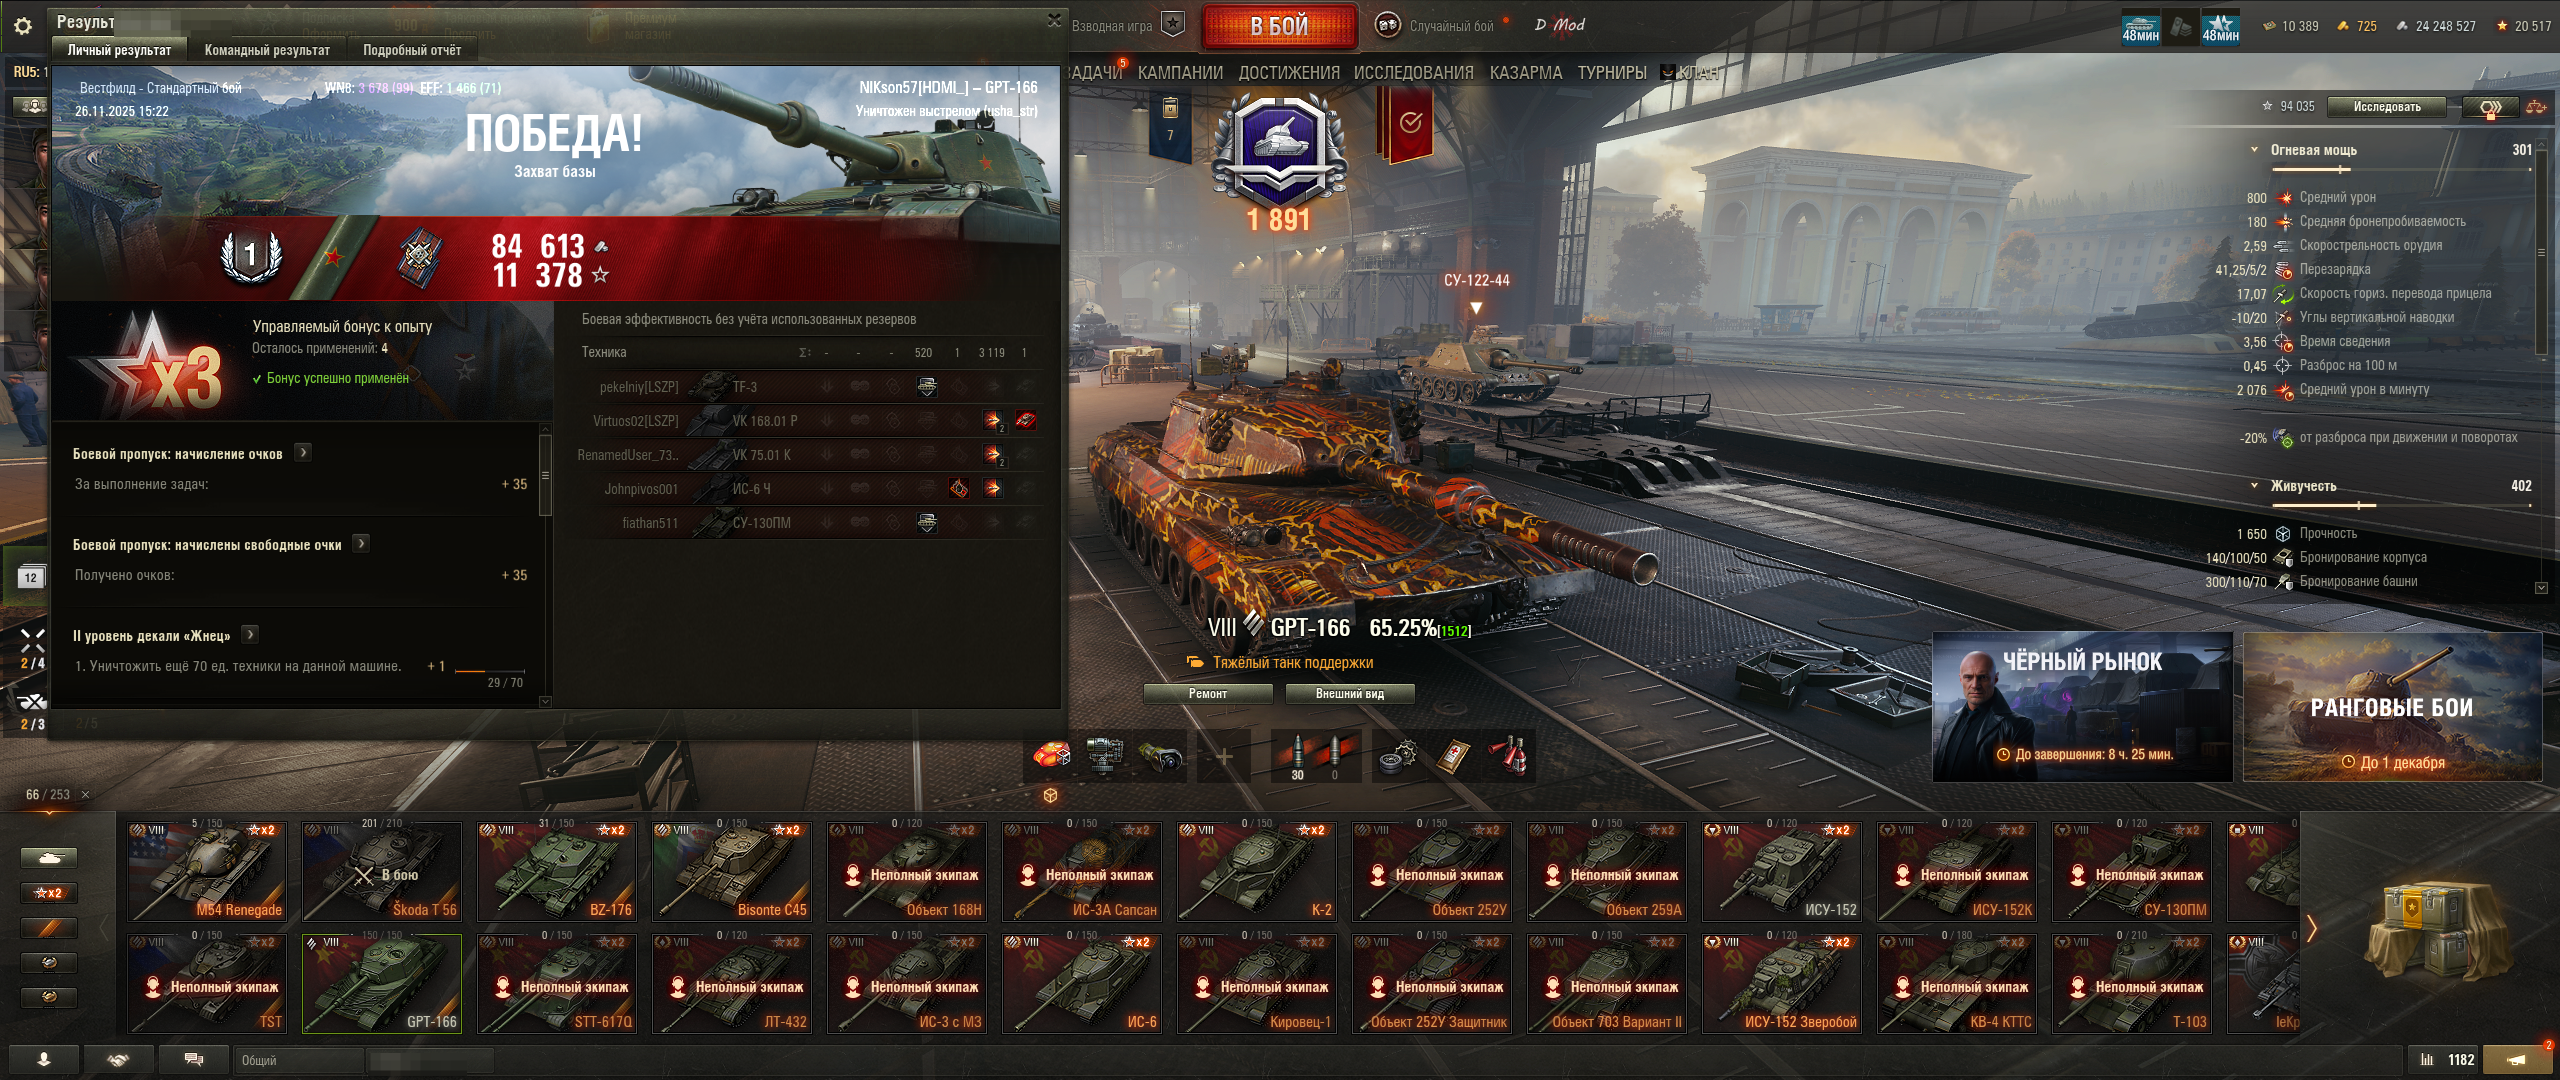Open the coated optics equipment slot
The height and width of the screenshot is (1080, 2560).
coord(1162,757)
